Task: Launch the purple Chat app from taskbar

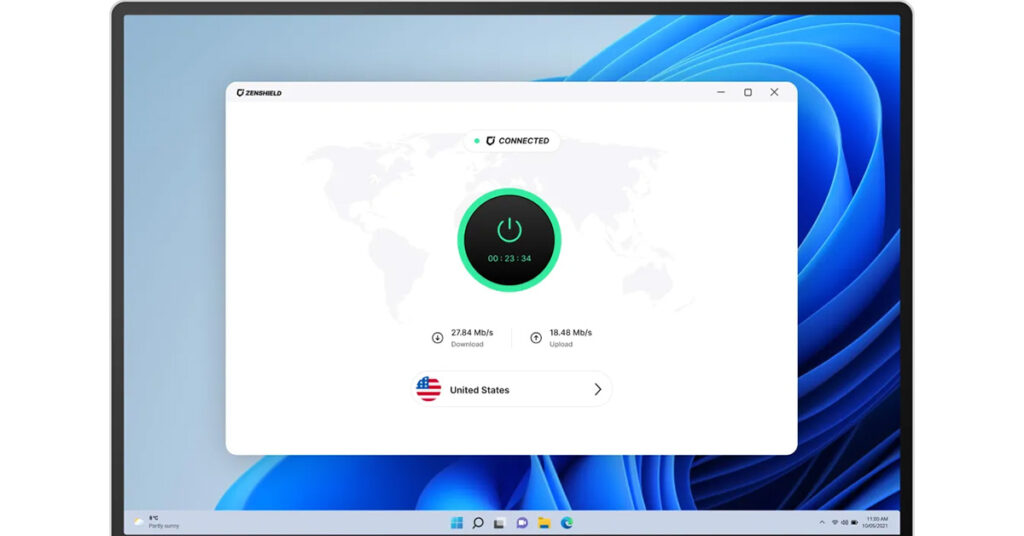Action: pyautogui.click(x=522, y=523)
